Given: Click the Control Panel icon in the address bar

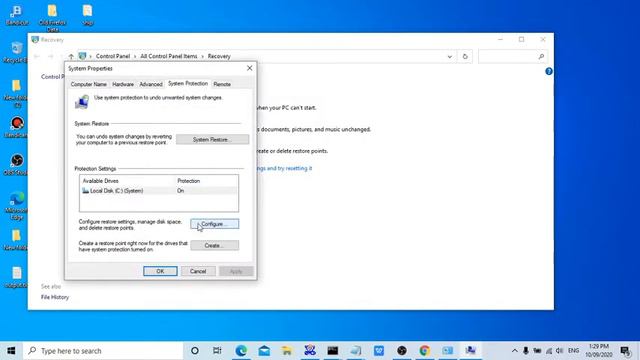Looking at the screenshot, I should [82, 56].
